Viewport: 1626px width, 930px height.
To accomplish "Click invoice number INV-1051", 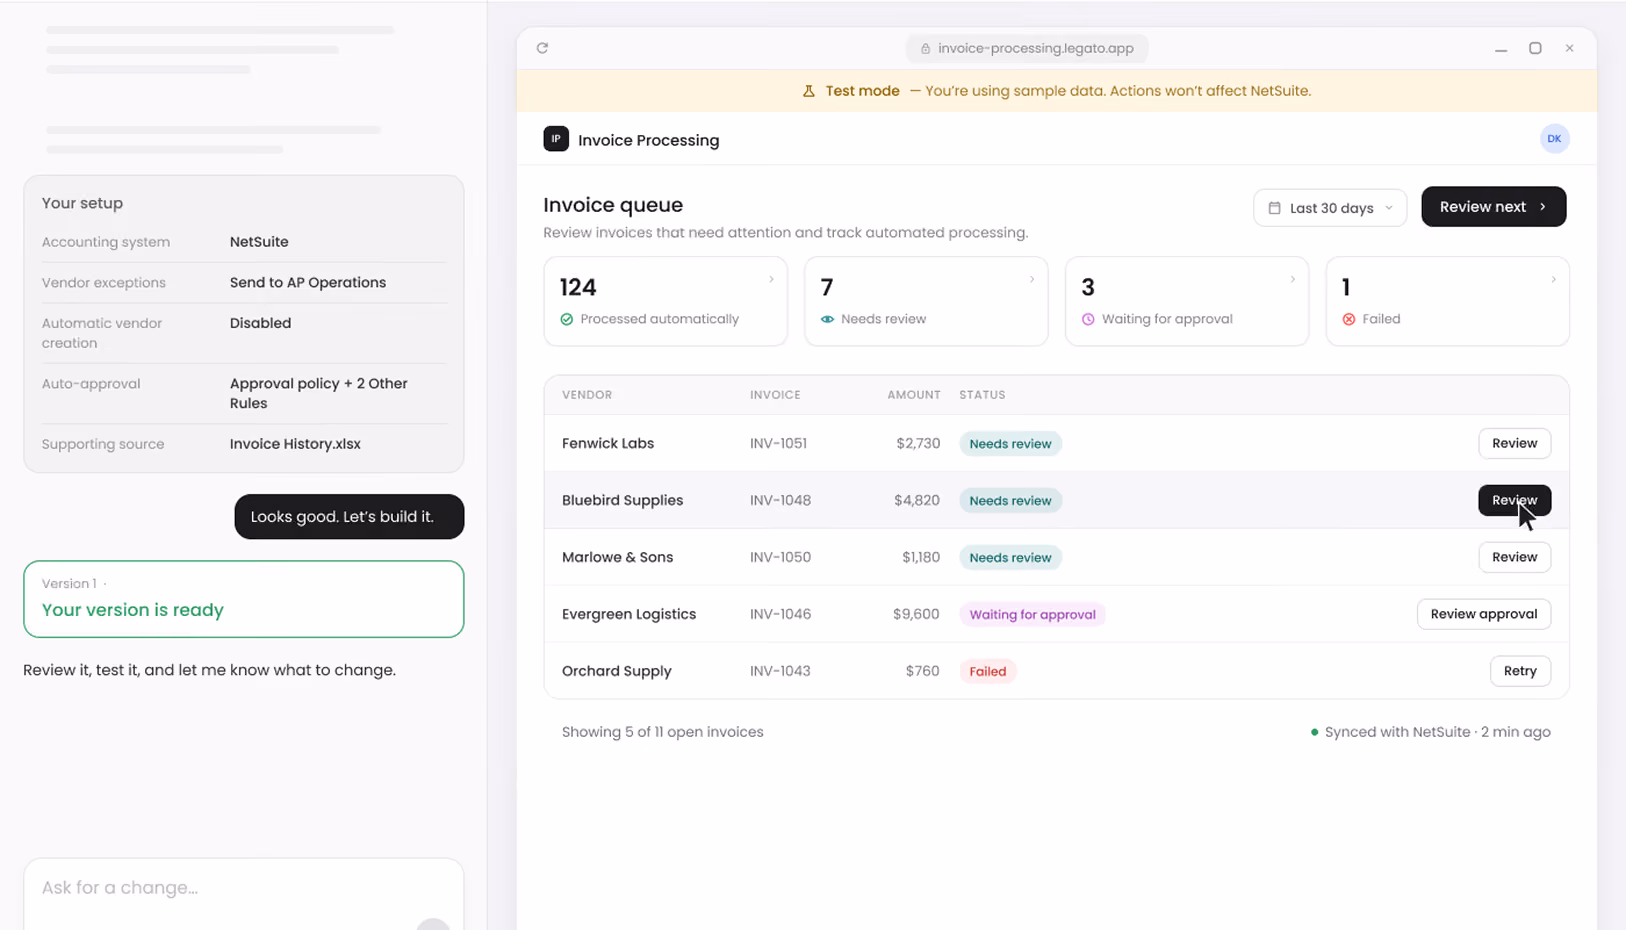I will coord(778,443).
